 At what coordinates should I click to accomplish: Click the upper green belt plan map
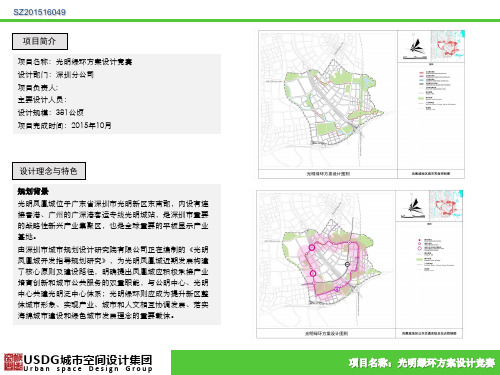click(x=328, y=100)
